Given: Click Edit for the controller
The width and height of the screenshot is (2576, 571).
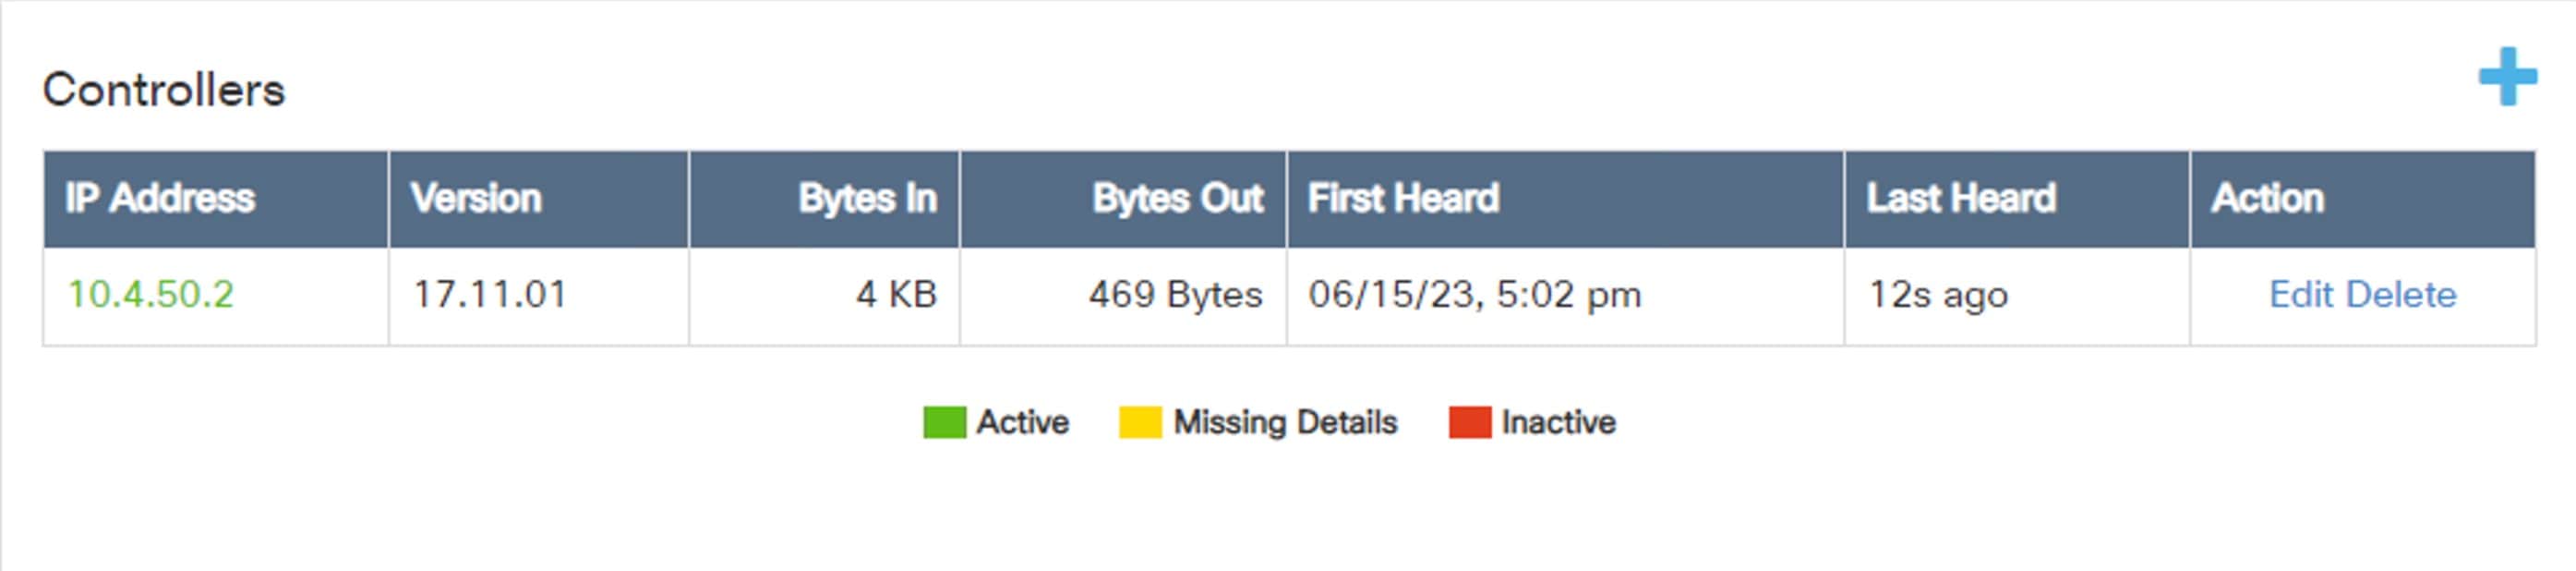Looking at the screenshot, I should pos(2302,295).
